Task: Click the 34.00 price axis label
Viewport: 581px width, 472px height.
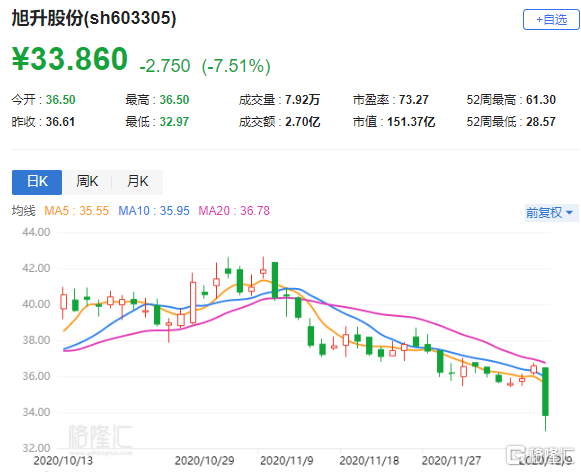Action: [x=36, y=412]
